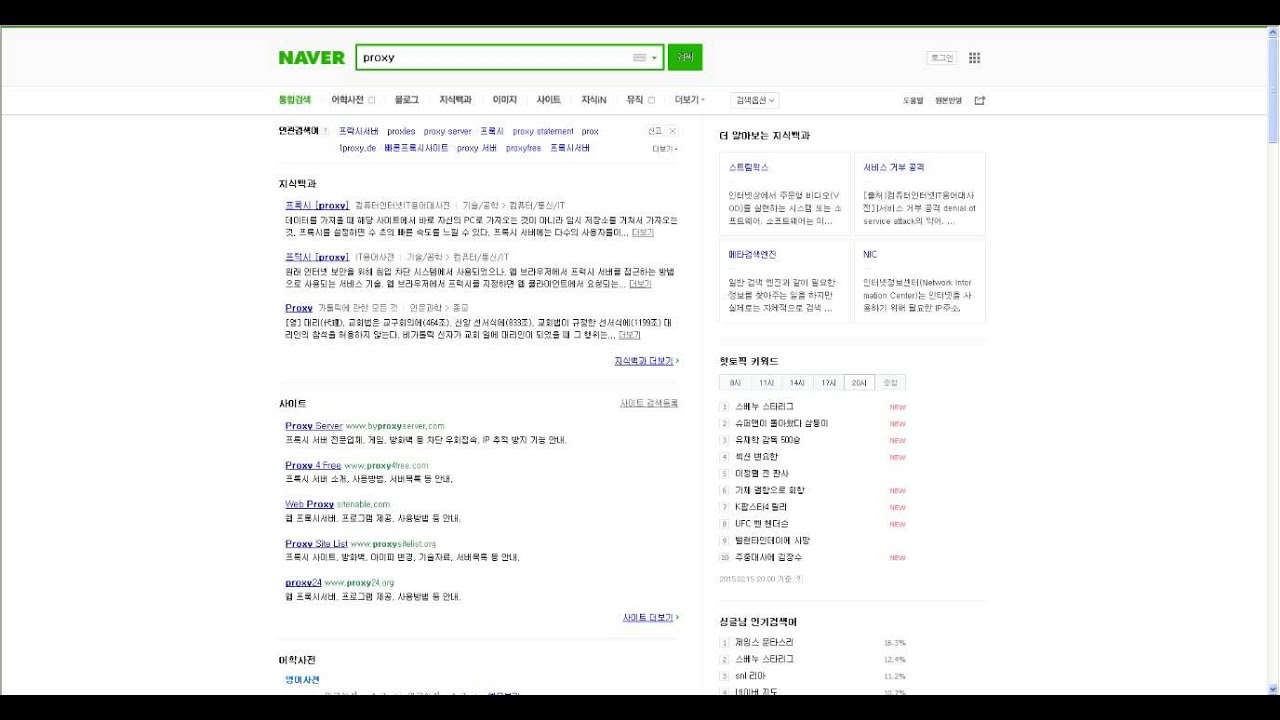
Task: Open the 검색옵션 dropdown
Action: click(755, 100)
